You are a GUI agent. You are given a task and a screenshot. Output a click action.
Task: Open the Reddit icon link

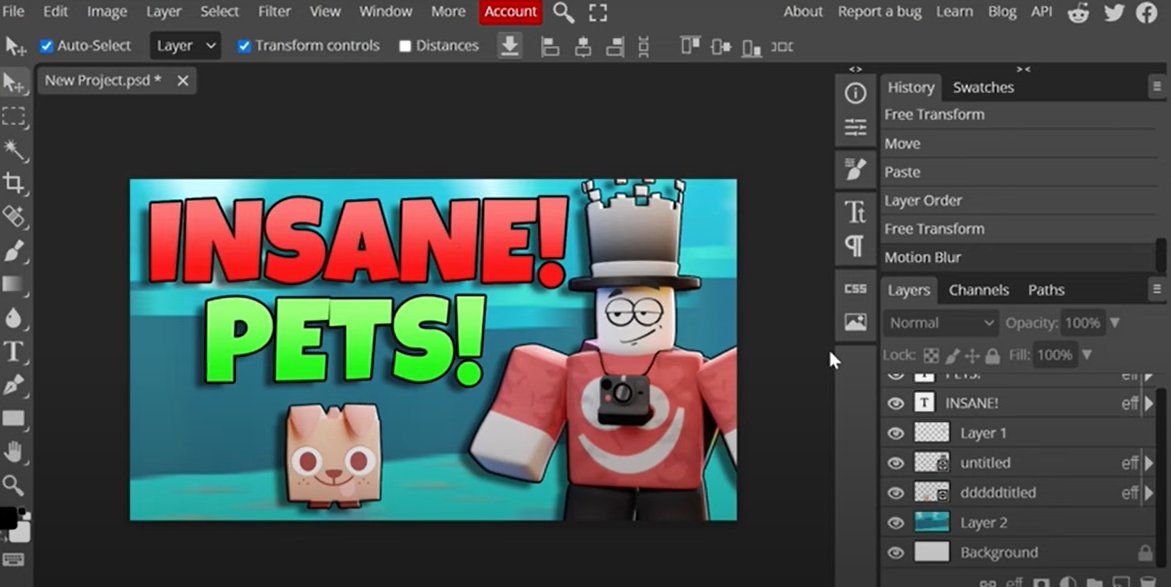pyautogui.click(x=1078, y=12)
